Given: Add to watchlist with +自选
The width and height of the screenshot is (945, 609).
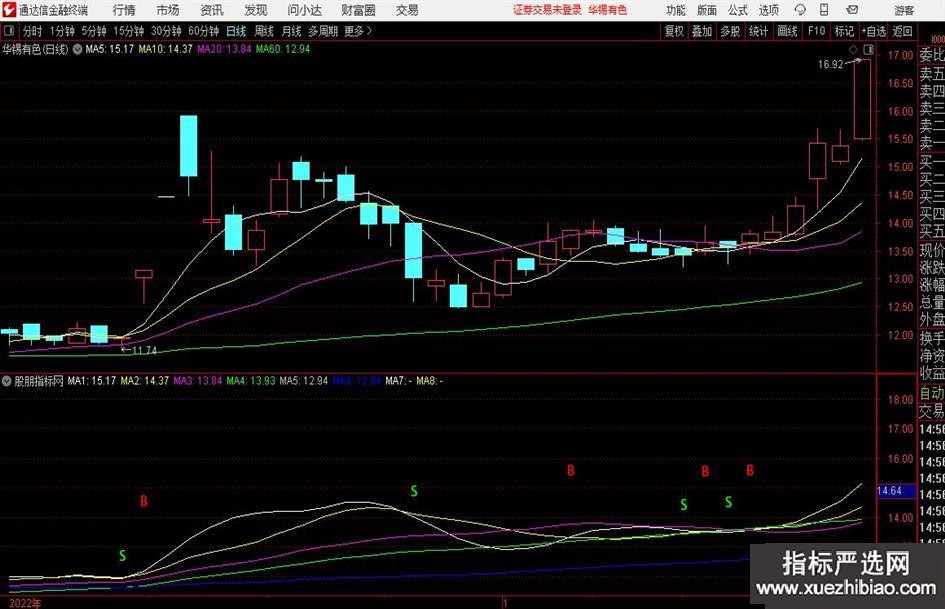Looking at the screenshot, I should pos(874,31).
